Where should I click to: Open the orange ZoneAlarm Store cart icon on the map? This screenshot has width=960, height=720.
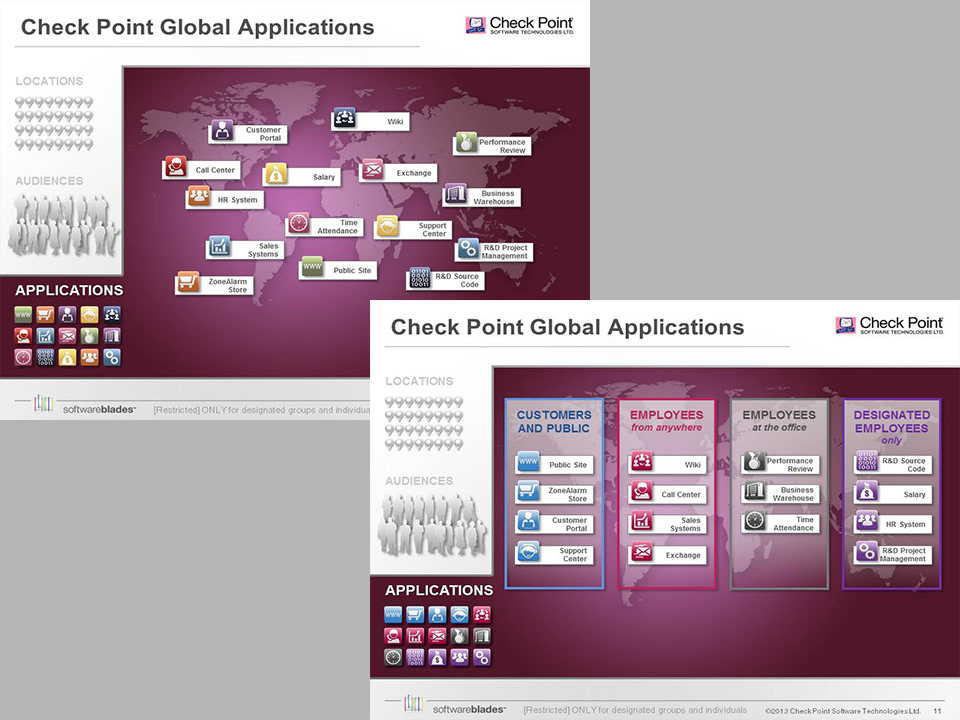point(188,282)
